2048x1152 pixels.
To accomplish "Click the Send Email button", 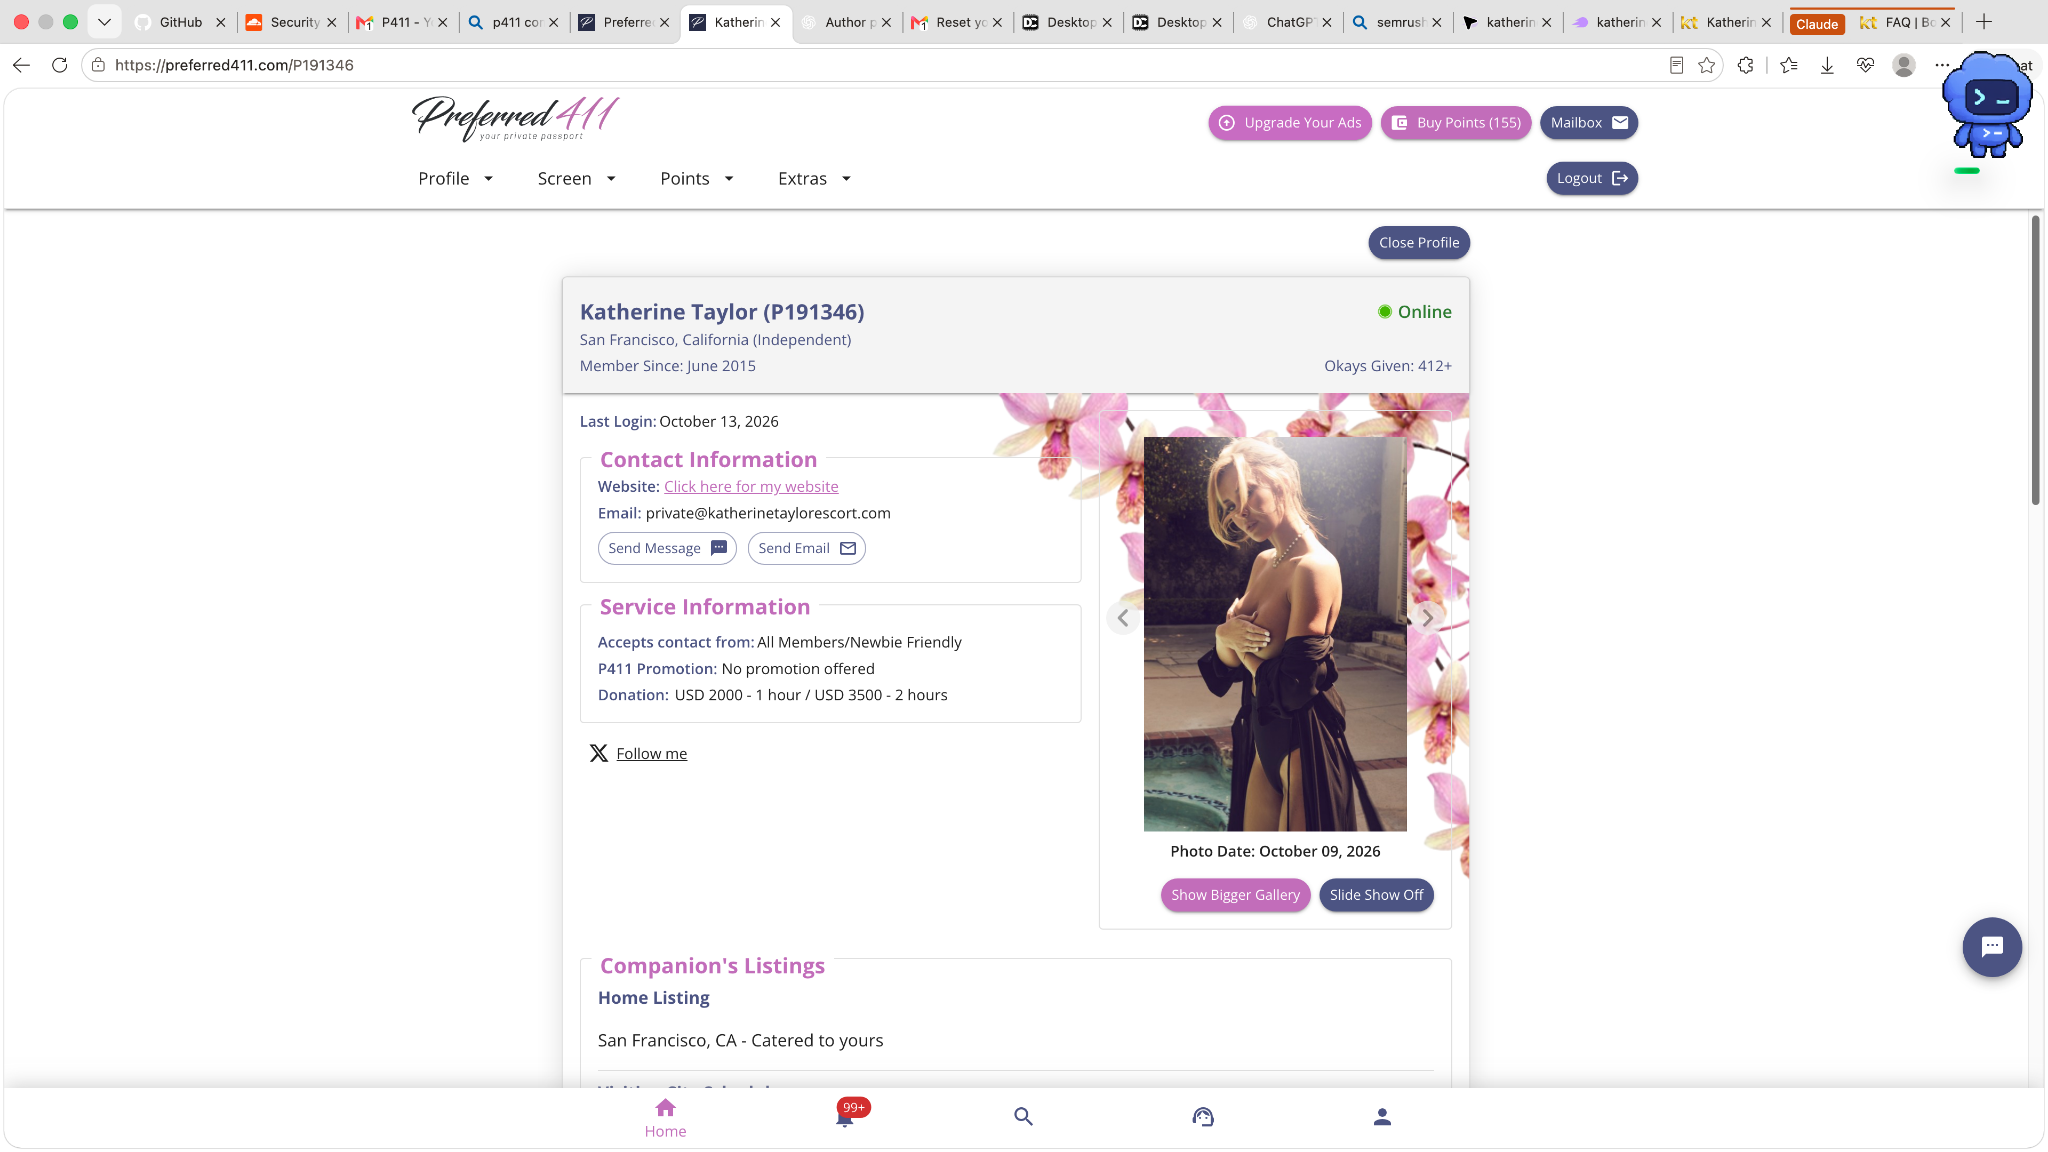I will [x=807, y=548].
